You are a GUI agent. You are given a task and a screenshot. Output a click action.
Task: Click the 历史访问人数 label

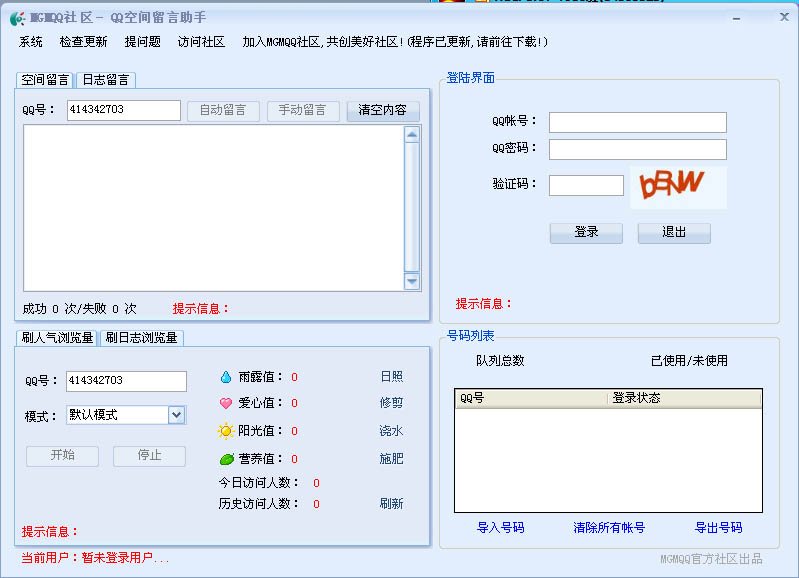click(258, 504)
